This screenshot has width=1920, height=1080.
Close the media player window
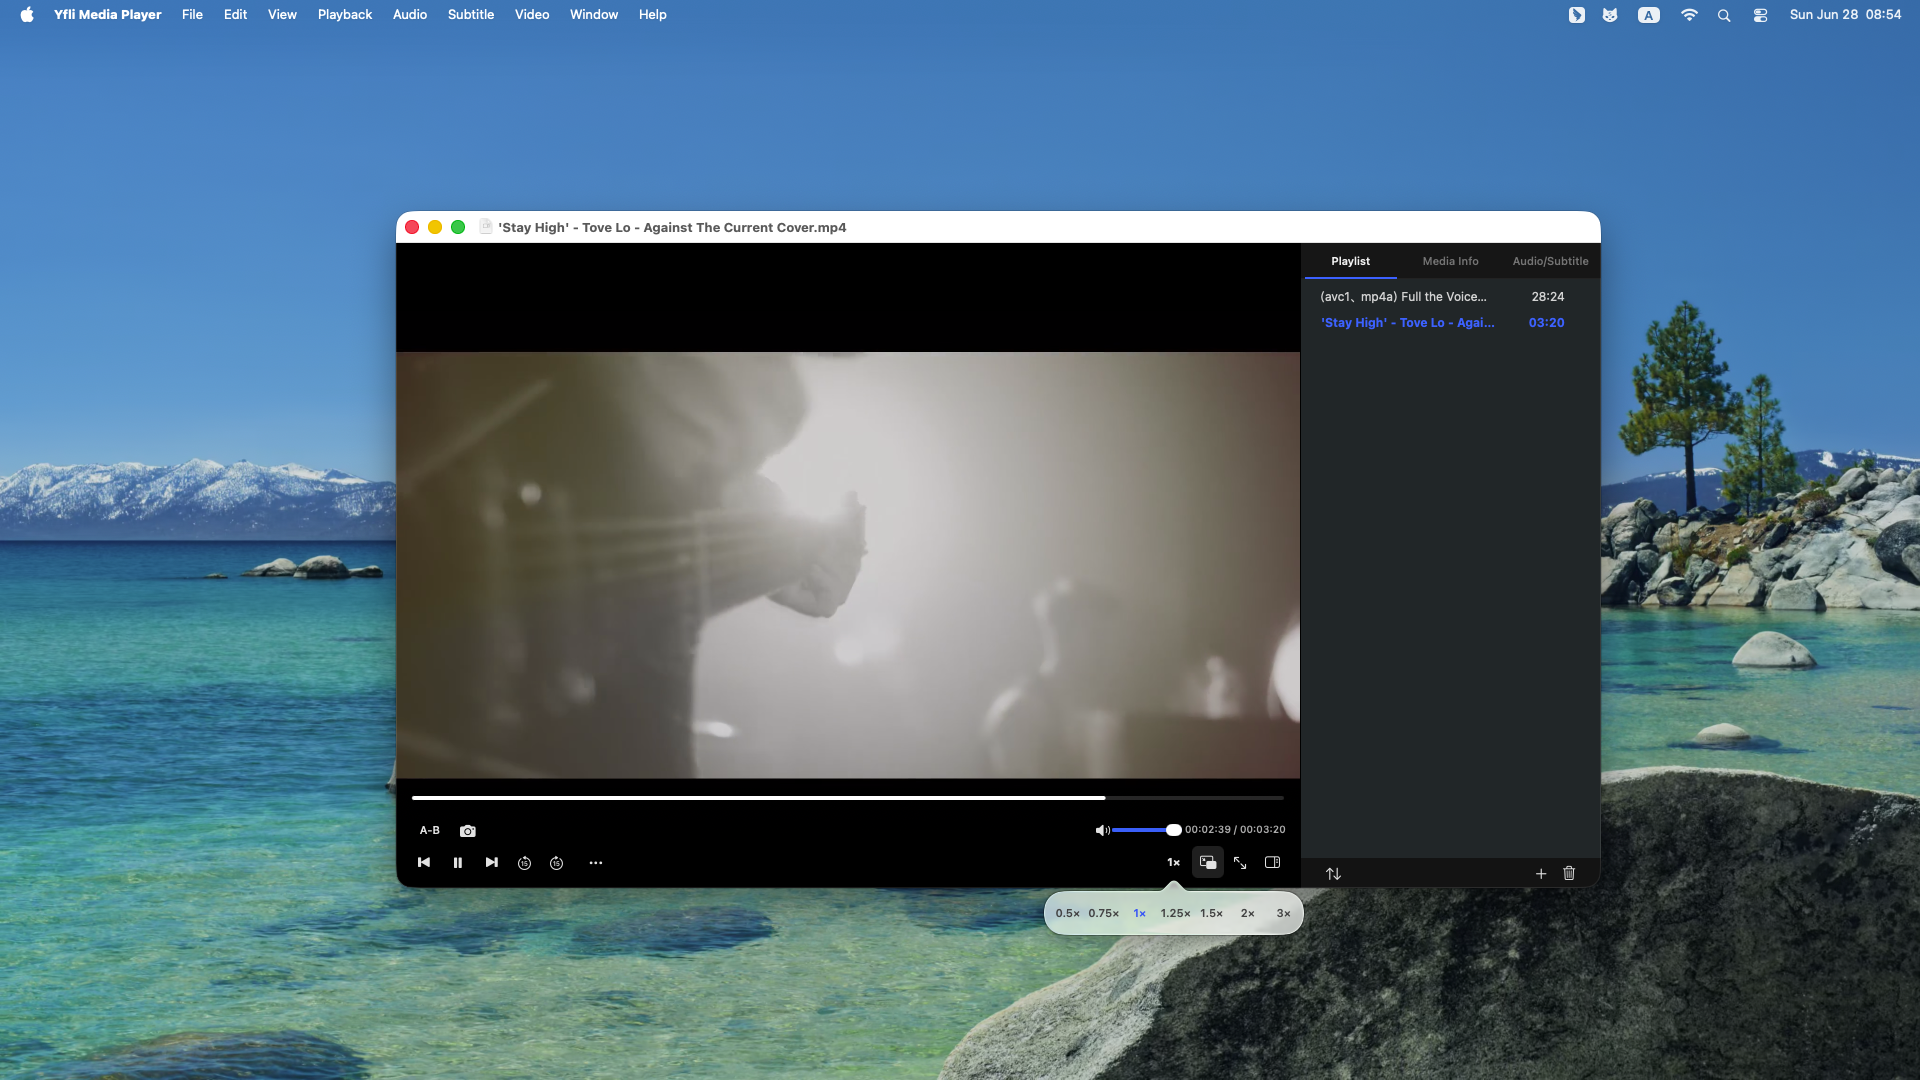point(412,227)
